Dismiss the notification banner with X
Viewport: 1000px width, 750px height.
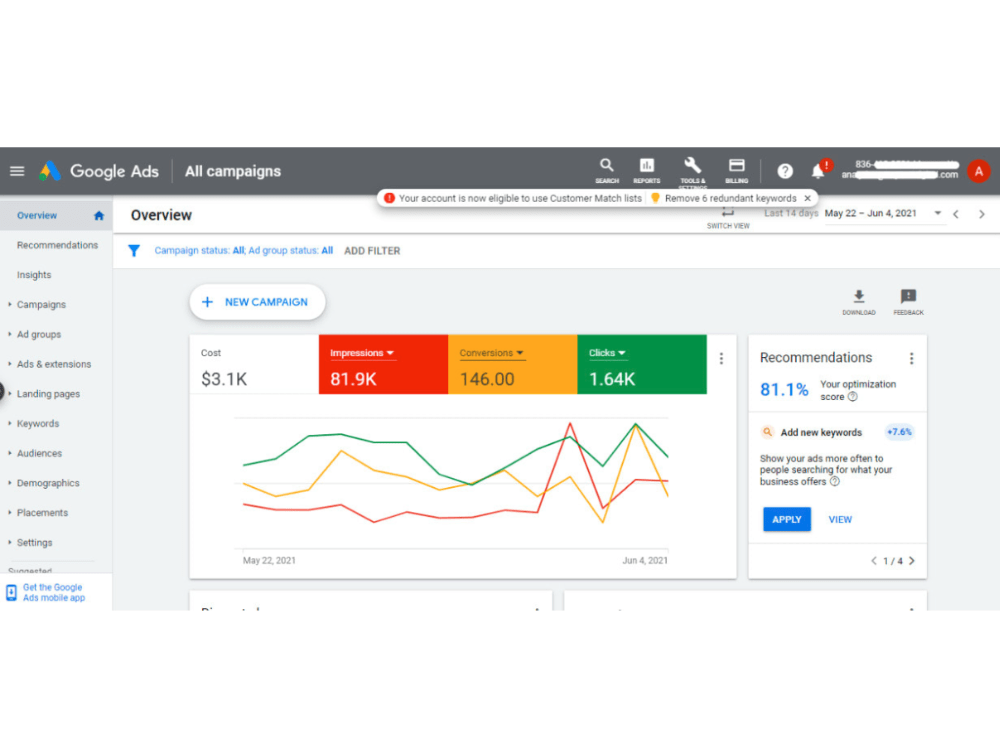pyautogui.click(x=807, y=198)
